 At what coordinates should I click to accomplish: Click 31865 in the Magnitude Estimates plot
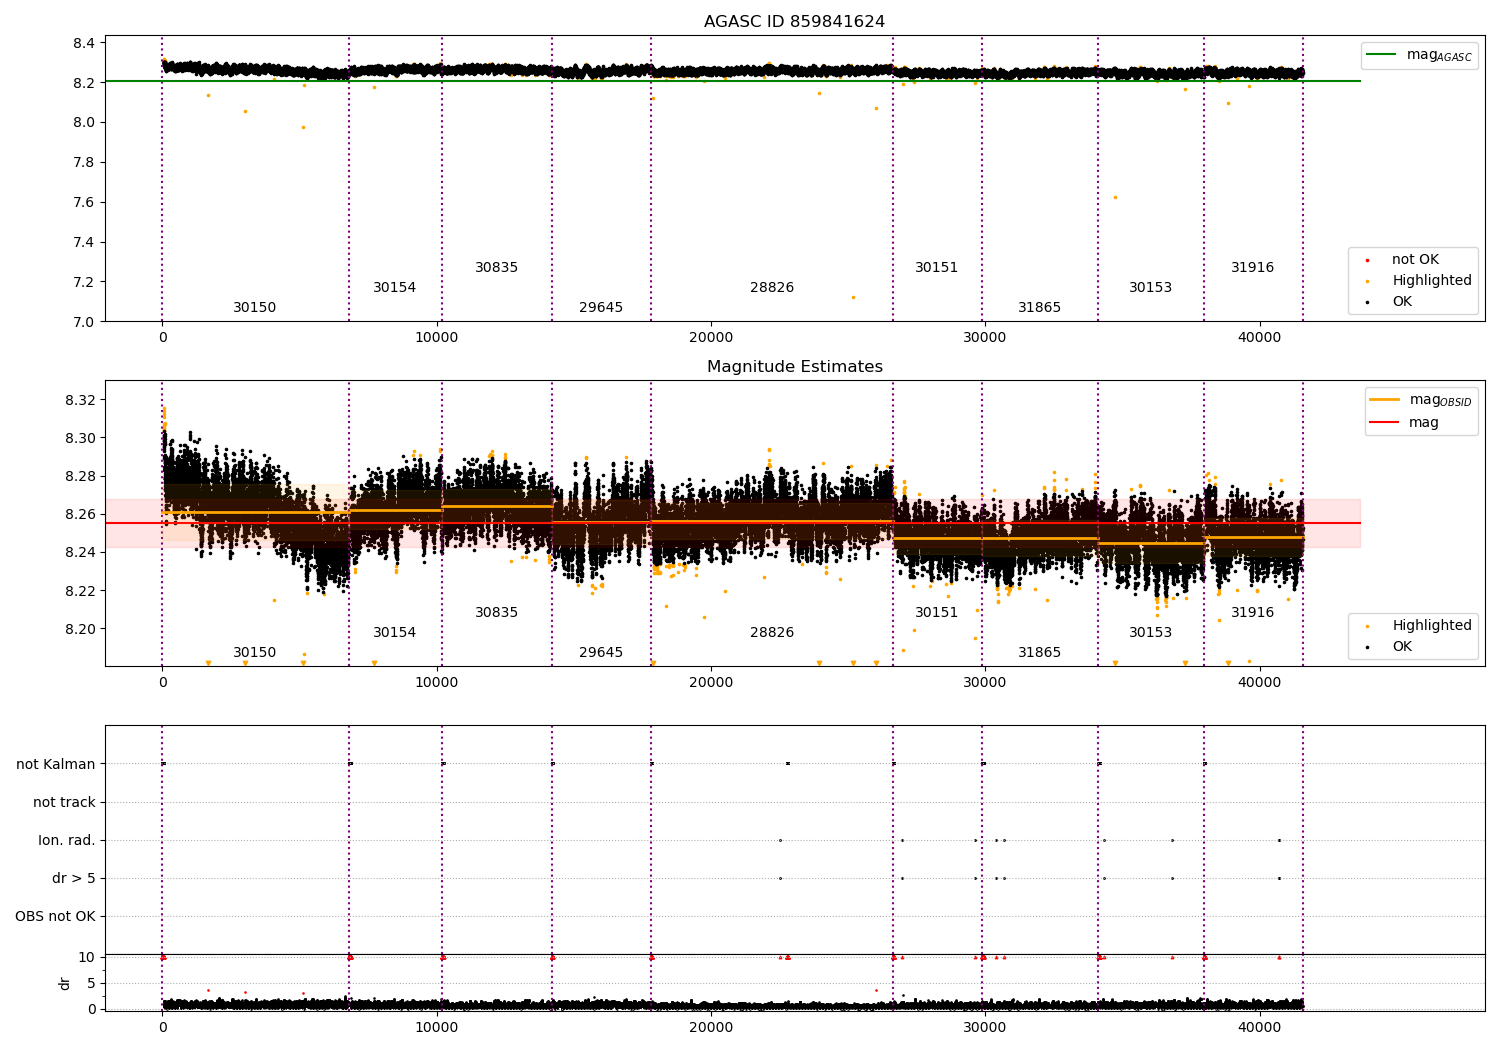click(x=1040, y=653)
